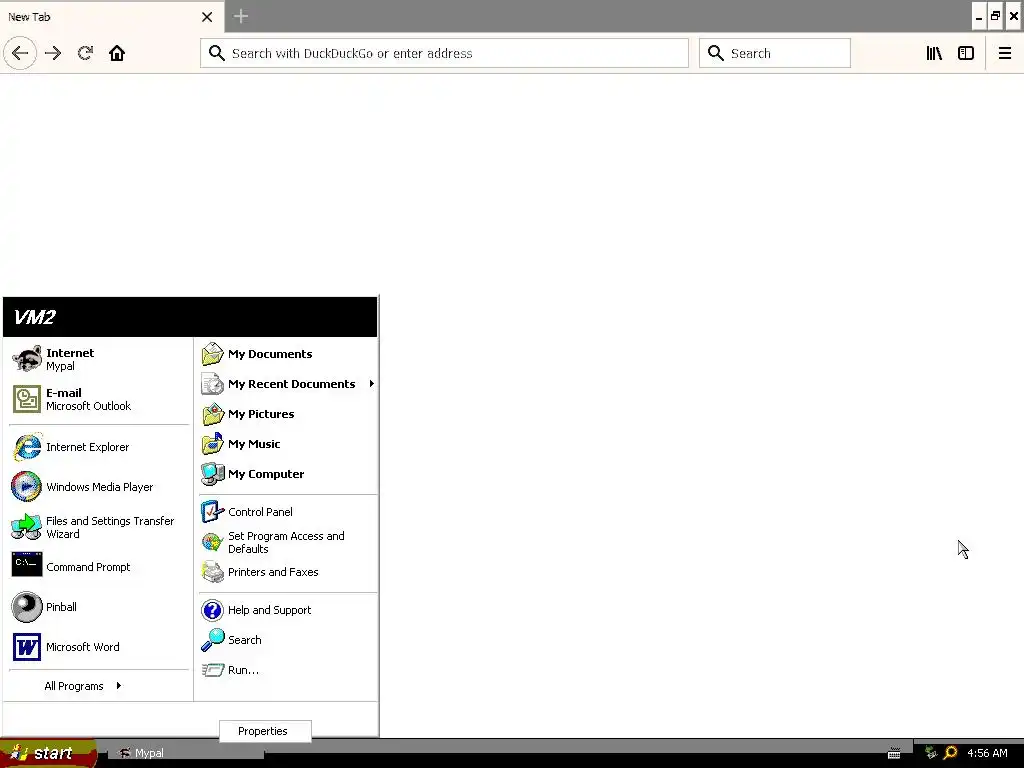Image resolution: width=1024 pixels, height=768 pixels.
Task: Open the Run... dialog
Action: 287,670
